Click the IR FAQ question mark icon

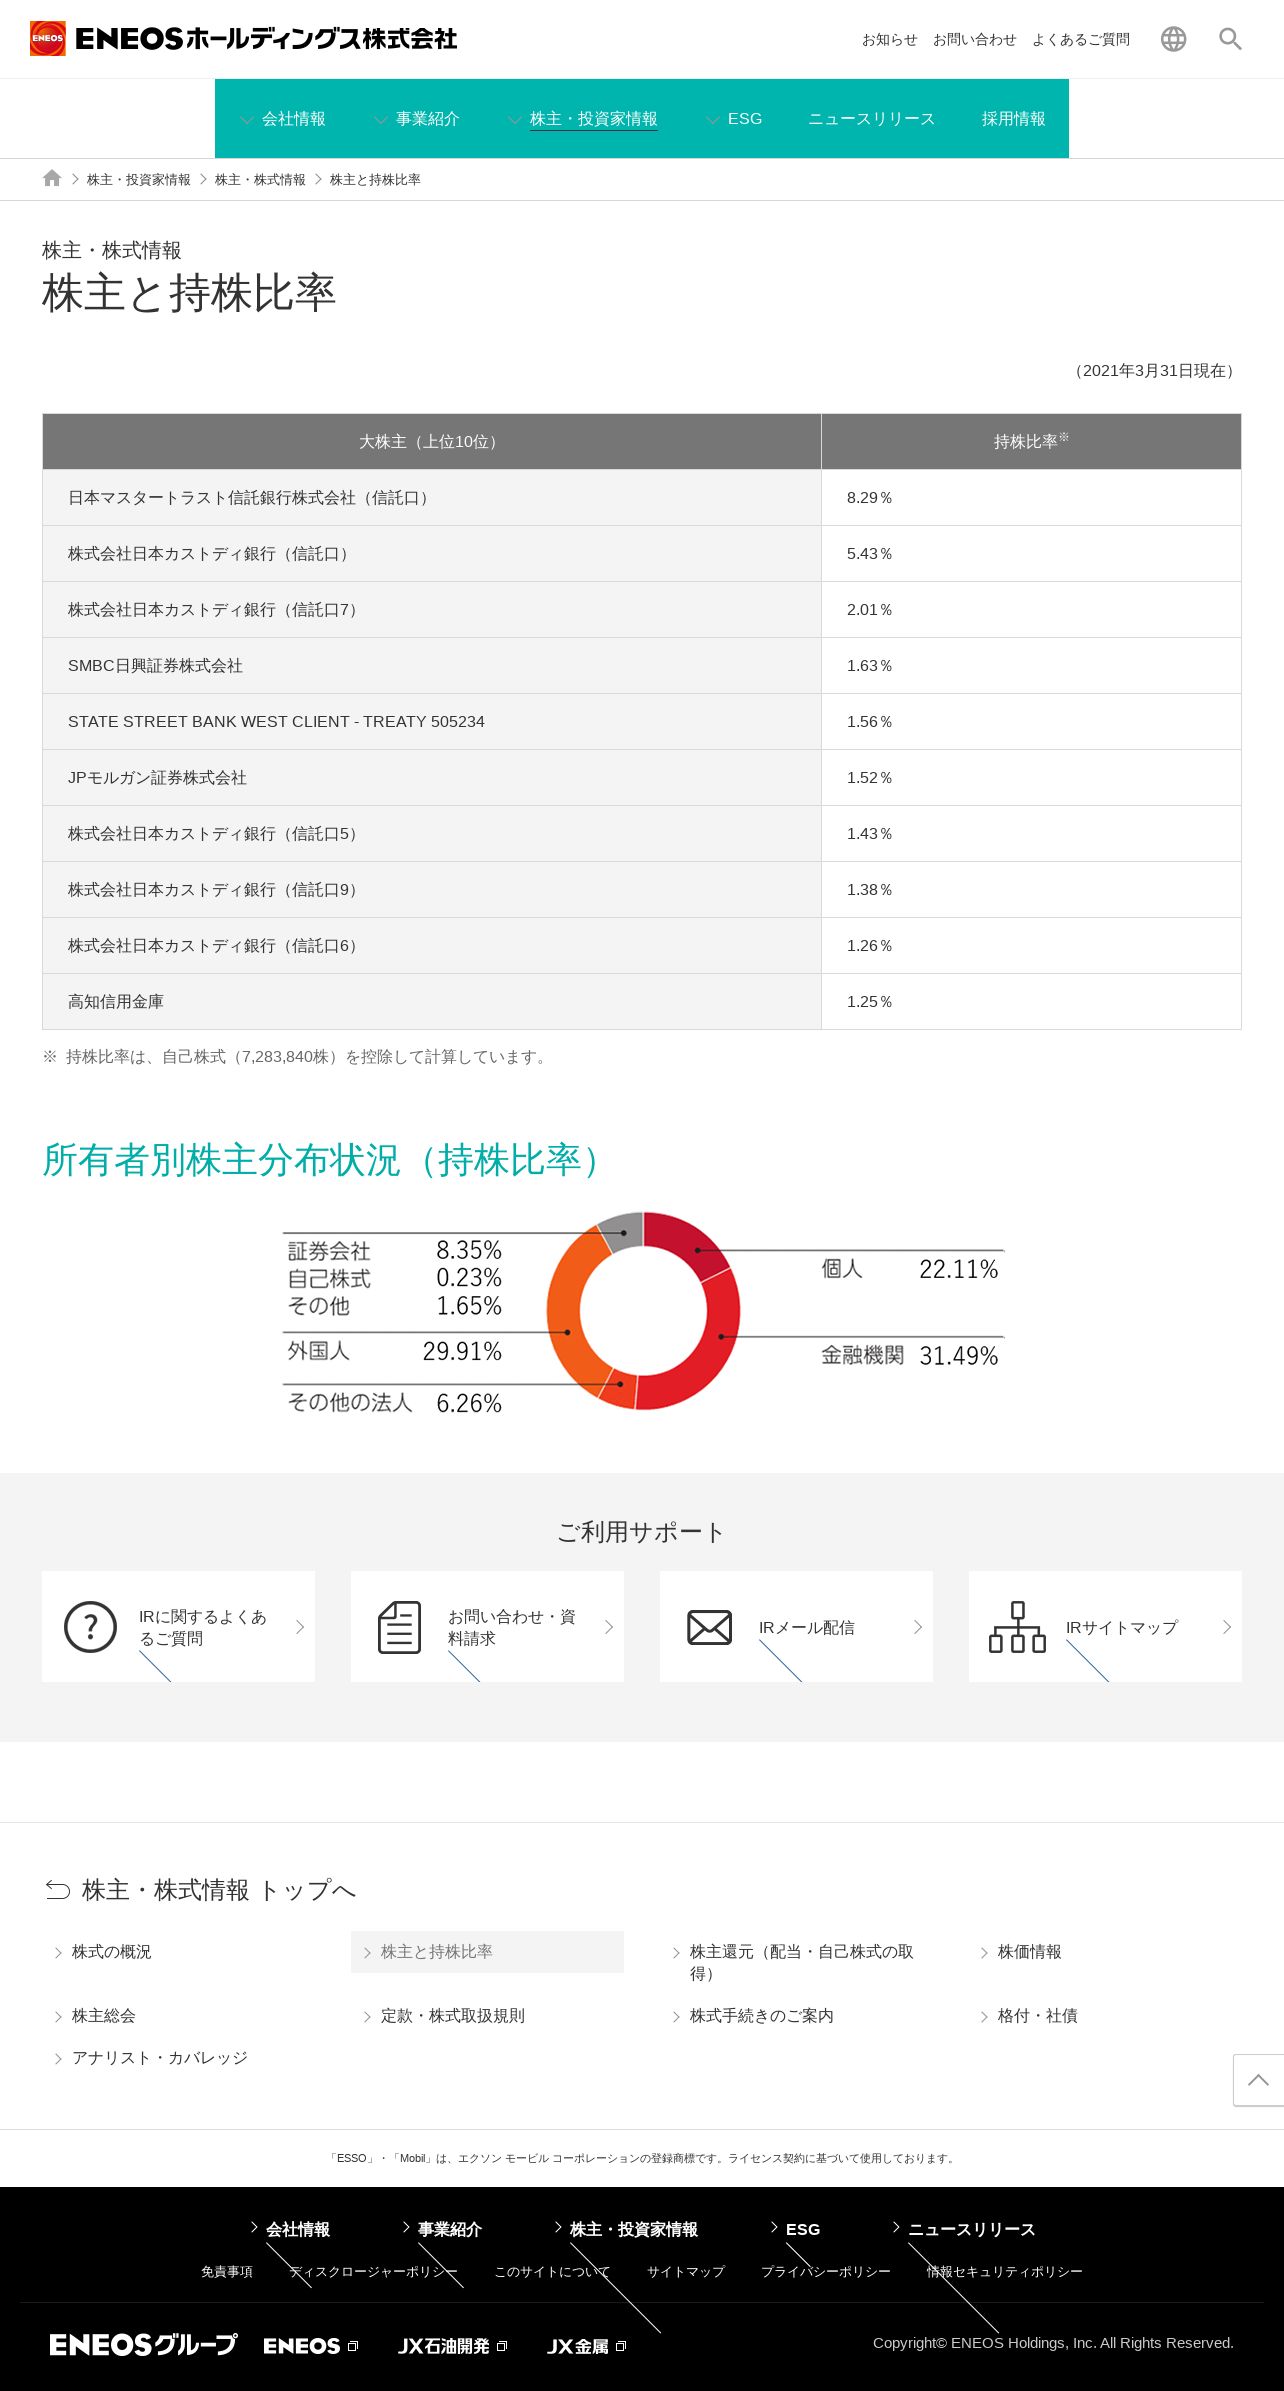(90, 1627)
